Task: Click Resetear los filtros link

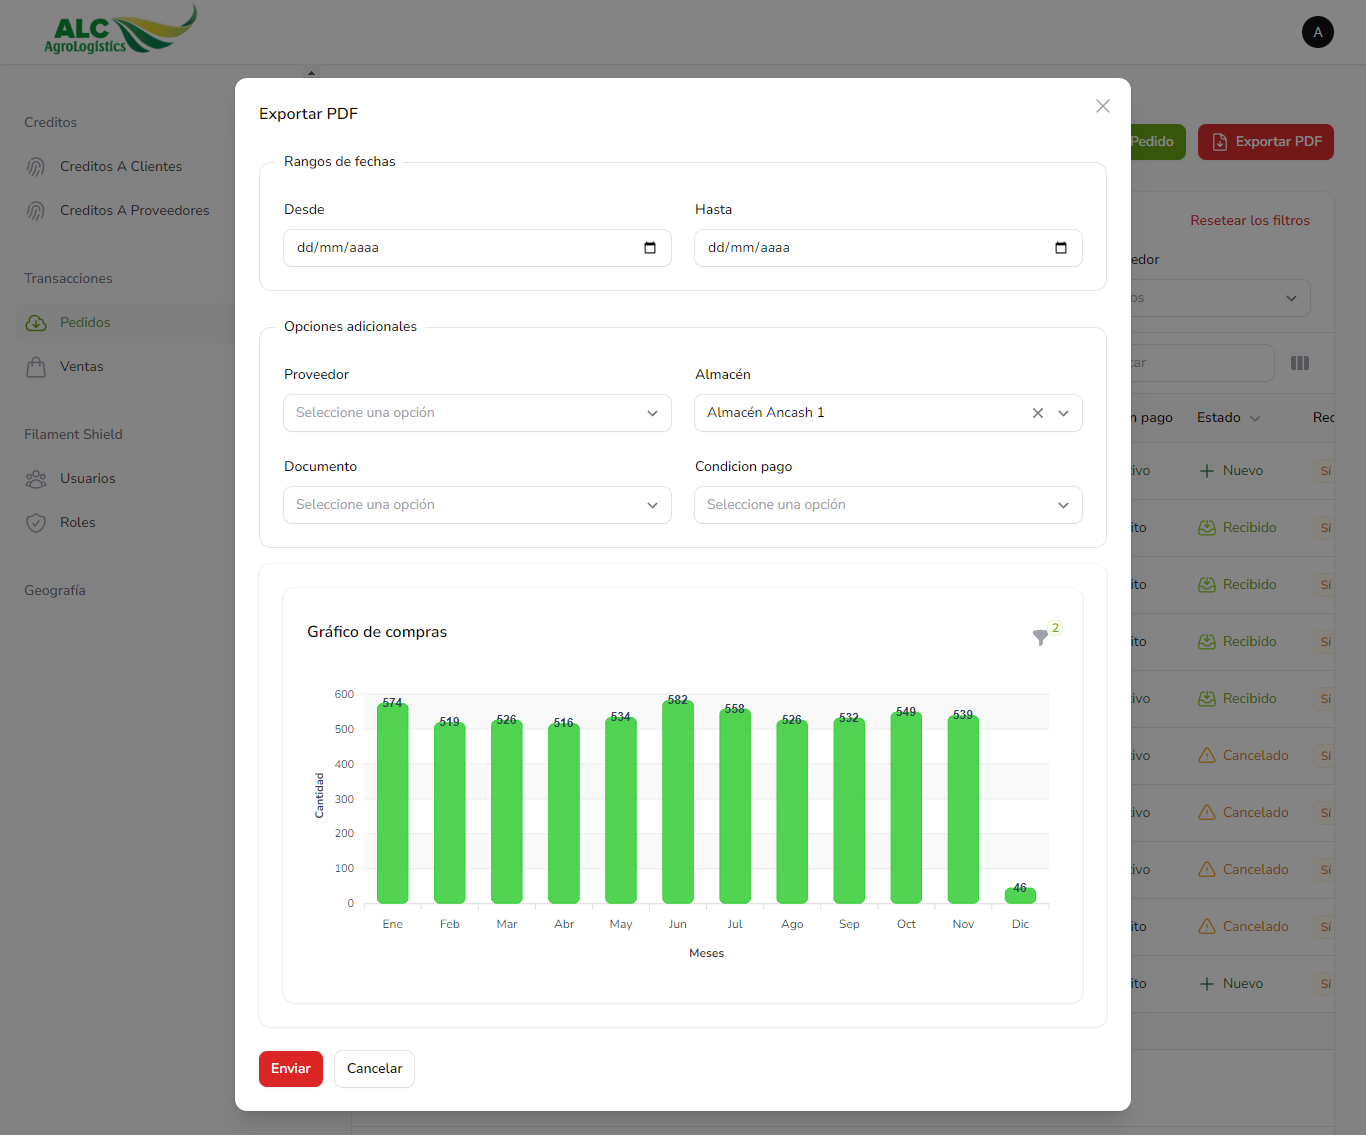Action: (1249, 220)
